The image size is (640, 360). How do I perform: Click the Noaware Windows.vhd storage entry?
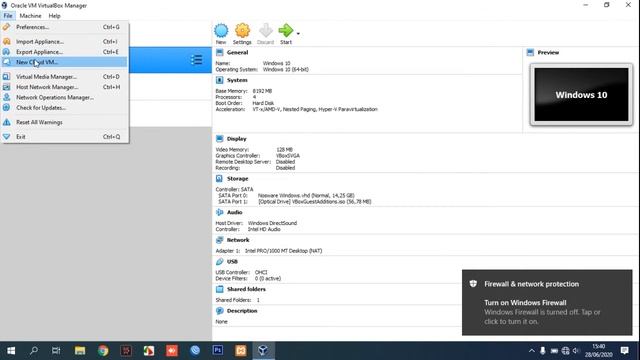306,196
